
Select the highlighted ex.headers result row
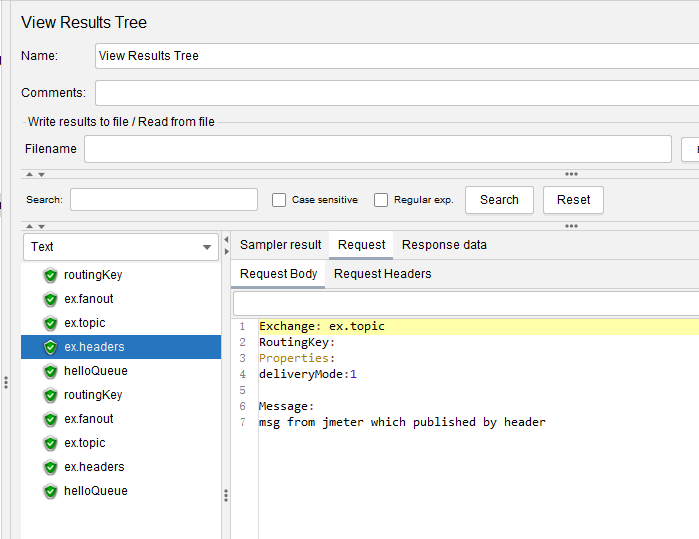pyautogui.click(x=121, y=347)
